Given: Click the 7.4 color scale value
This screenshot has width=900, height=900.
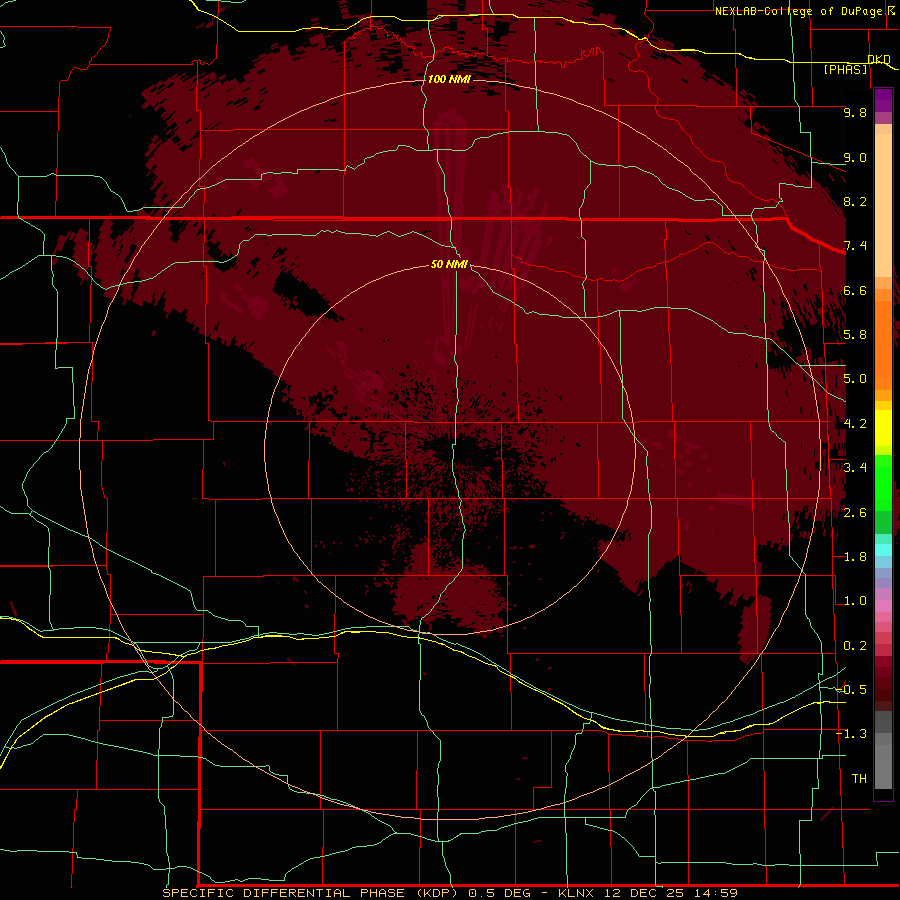Looking at the screenshot, I should coord(855,246).
